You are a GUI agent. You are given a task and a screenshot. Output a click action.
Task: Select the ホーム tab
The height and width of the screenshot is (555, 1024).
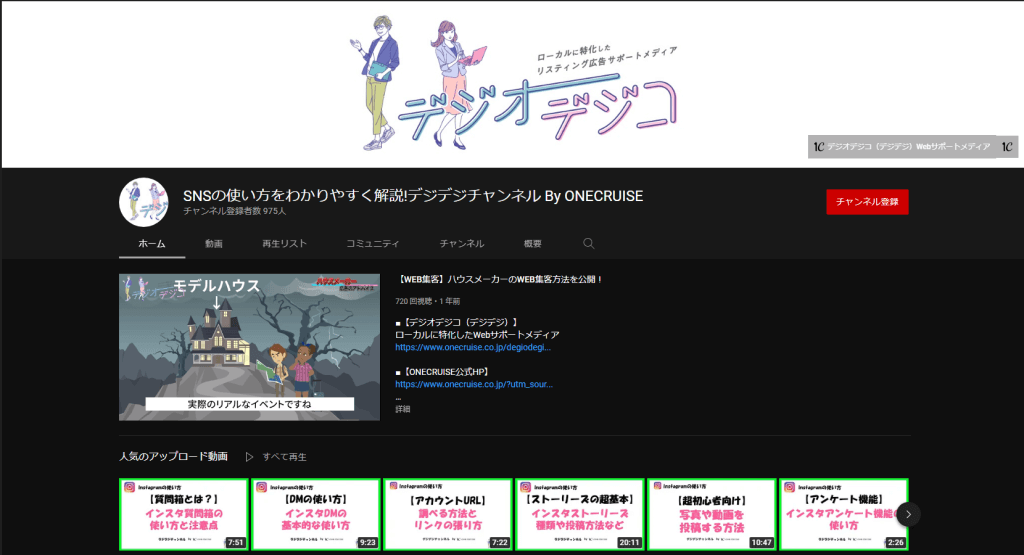tap(152, 244)
